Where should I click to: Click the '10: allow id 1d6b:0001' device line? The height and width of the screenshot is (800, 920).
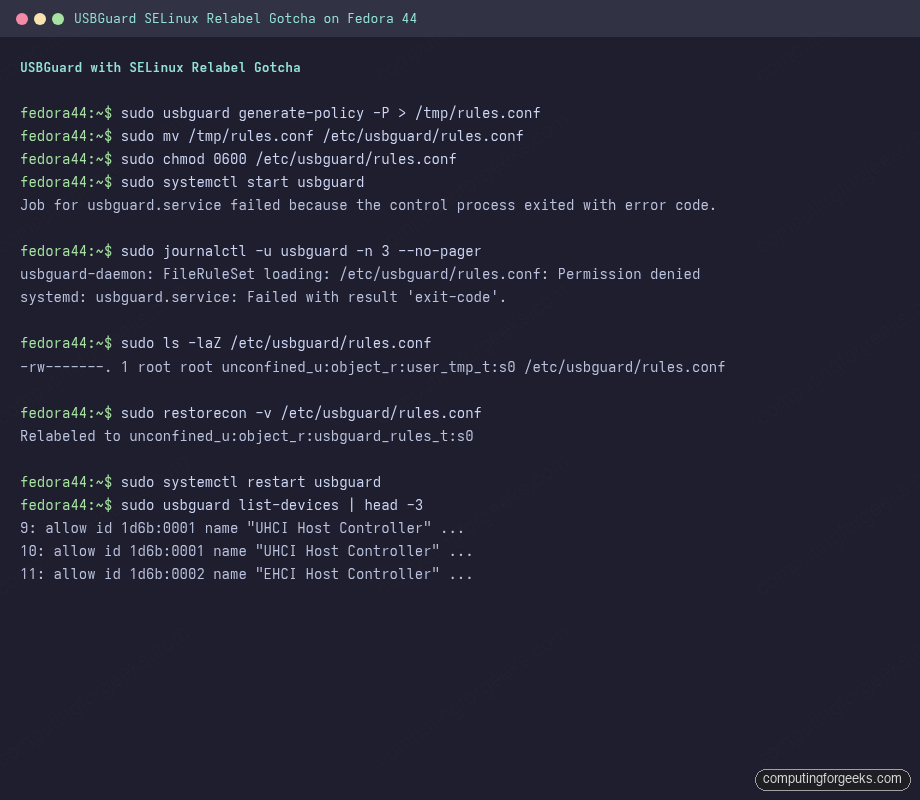246,551
